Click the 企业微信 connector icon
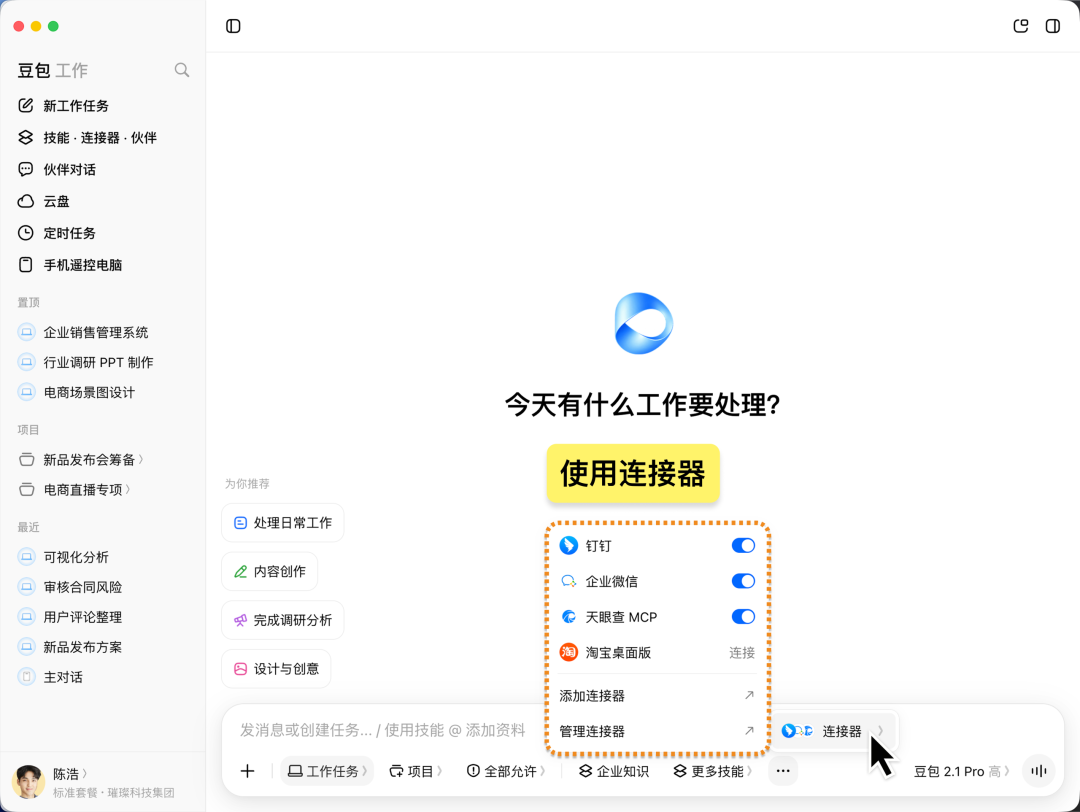 pyautogui.click(x=568, y=581)
